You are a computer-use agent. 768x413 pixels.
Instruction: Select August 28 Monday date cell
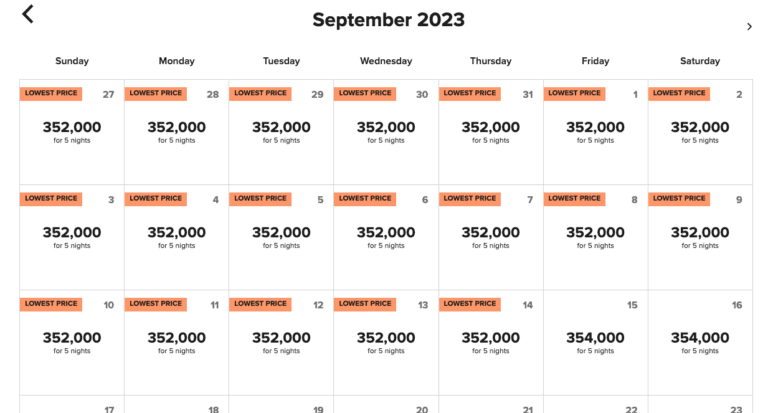[x=177, y=132]
